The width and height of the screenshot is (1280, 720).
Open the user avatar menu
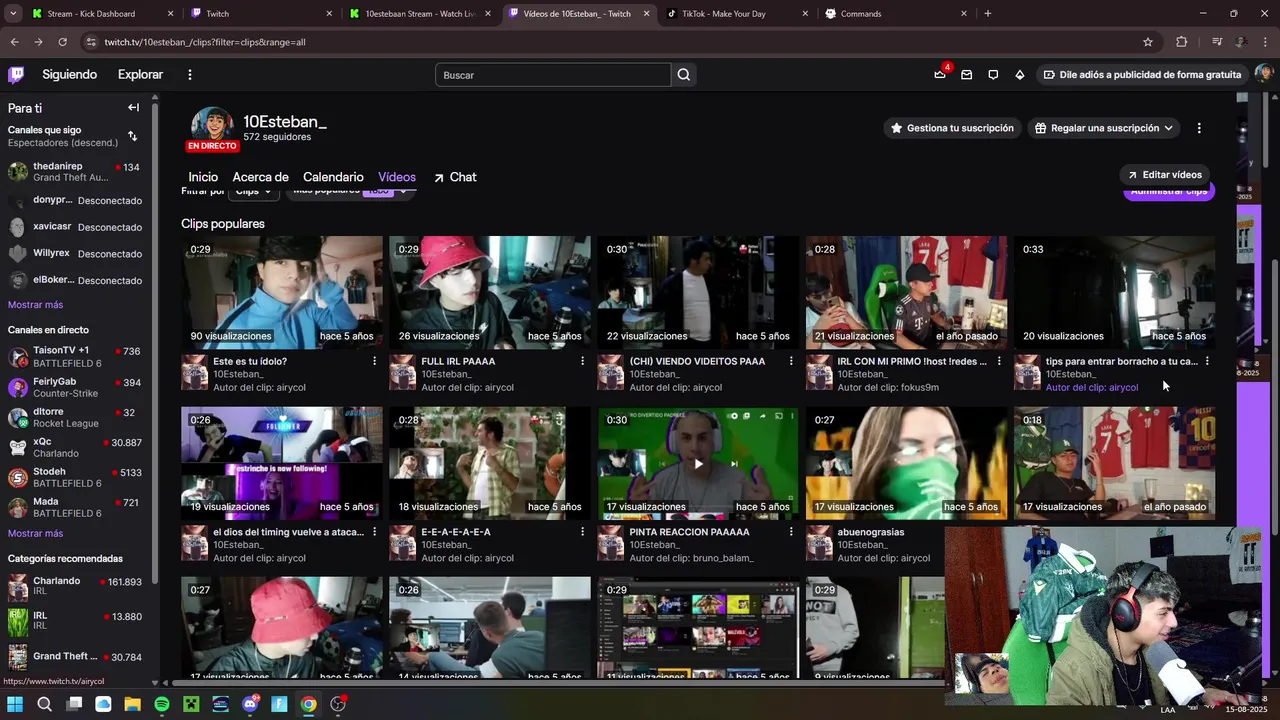click(1264, 74)
